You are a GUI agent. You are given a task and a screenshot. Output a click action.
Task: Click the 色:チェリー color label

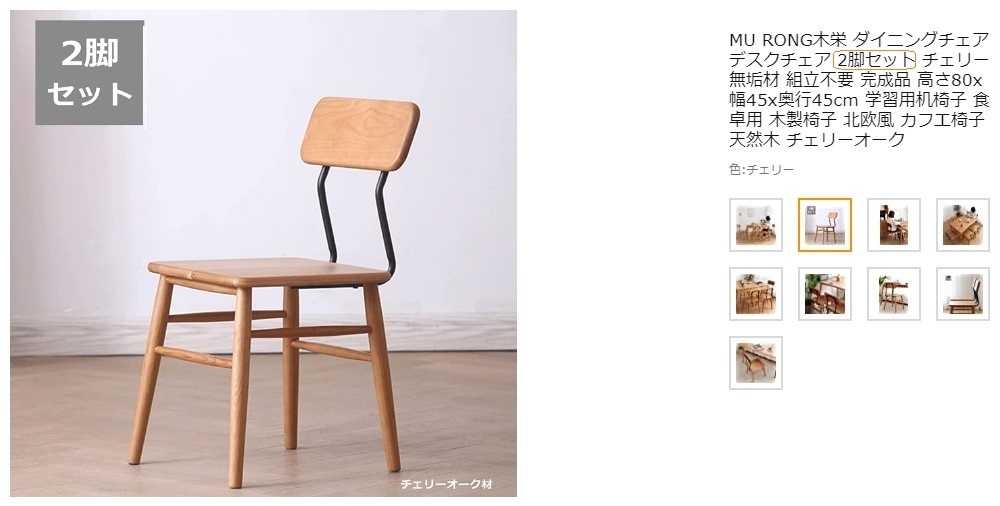tap(761, 170)
